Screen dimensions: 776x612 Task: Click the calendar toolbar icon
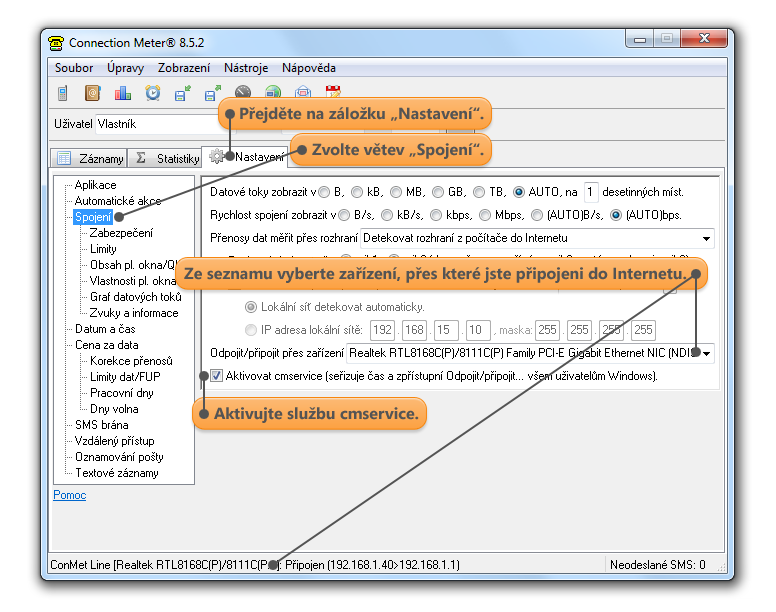click(333, 92)
